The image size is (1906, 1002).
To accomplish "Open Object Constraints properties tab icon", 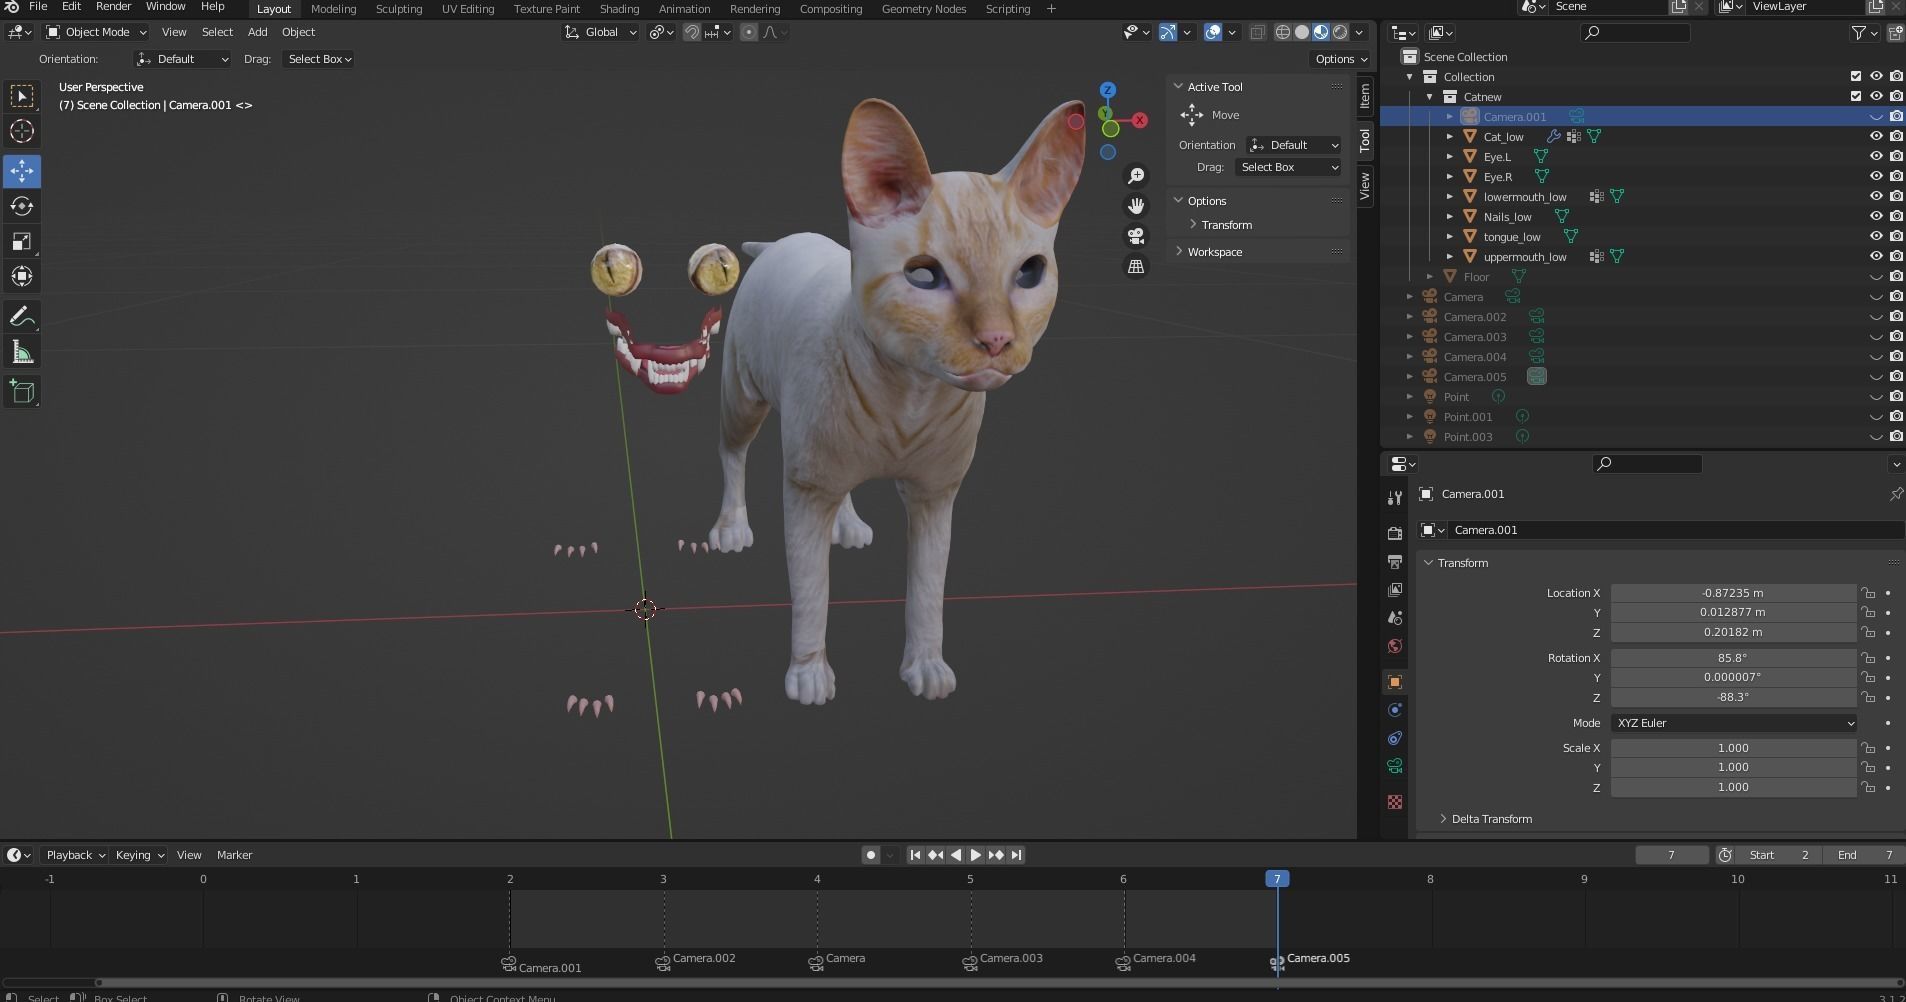I will coord(1394,737).
